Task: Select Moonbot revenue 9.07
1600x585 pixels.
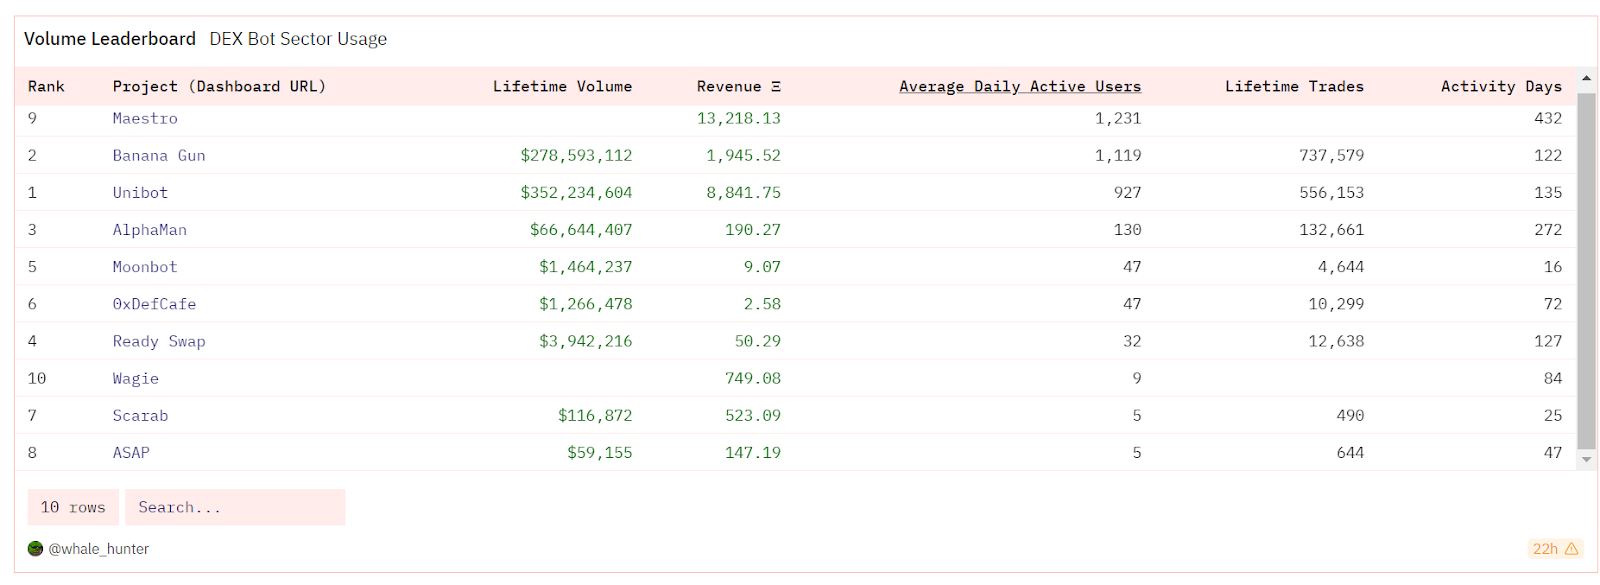Action: coord(762,266)
